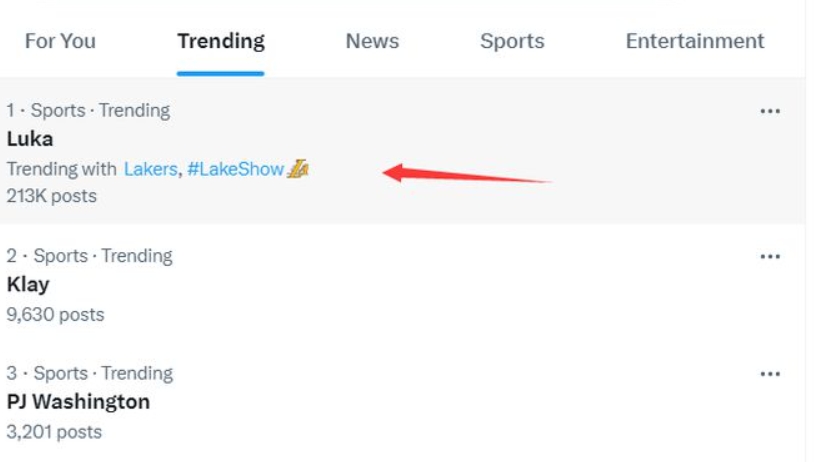Click the 3,201 posts count
The width and height of the screenshot is (816, 462).
pyautogui.click(x=54, y=432)
